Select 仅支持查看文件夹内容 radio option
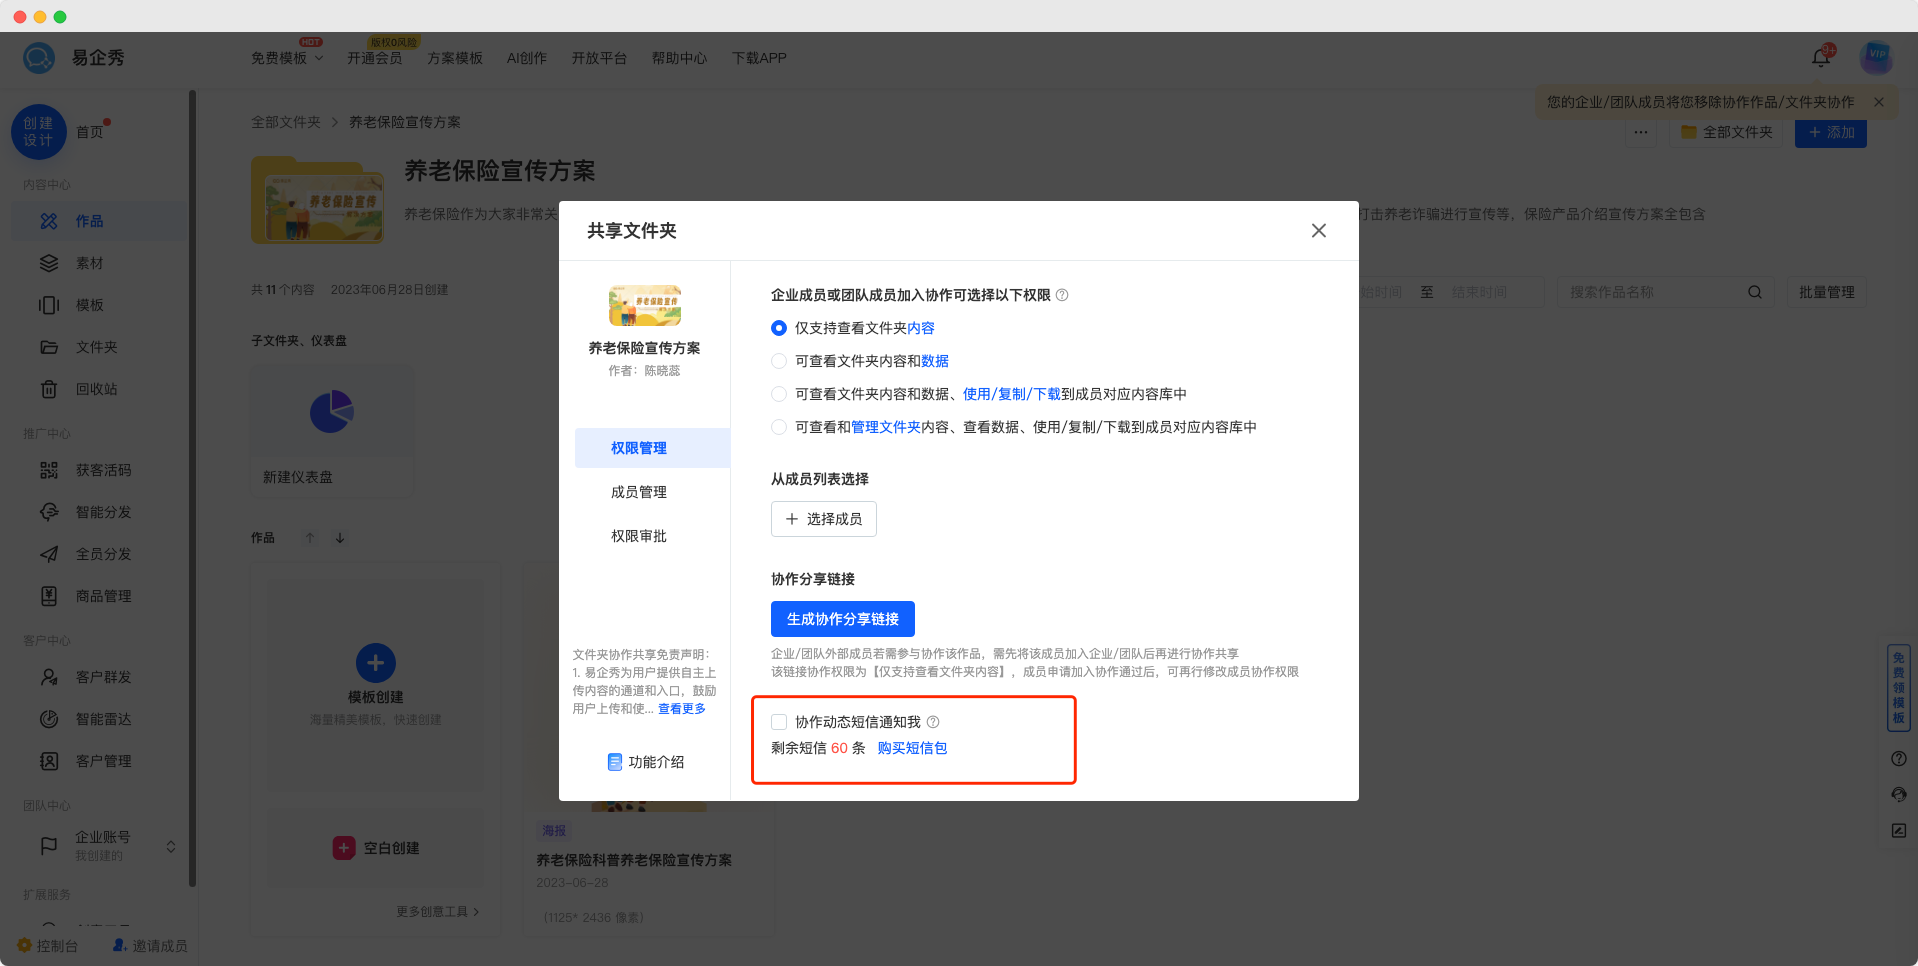 tap(779, 328)
